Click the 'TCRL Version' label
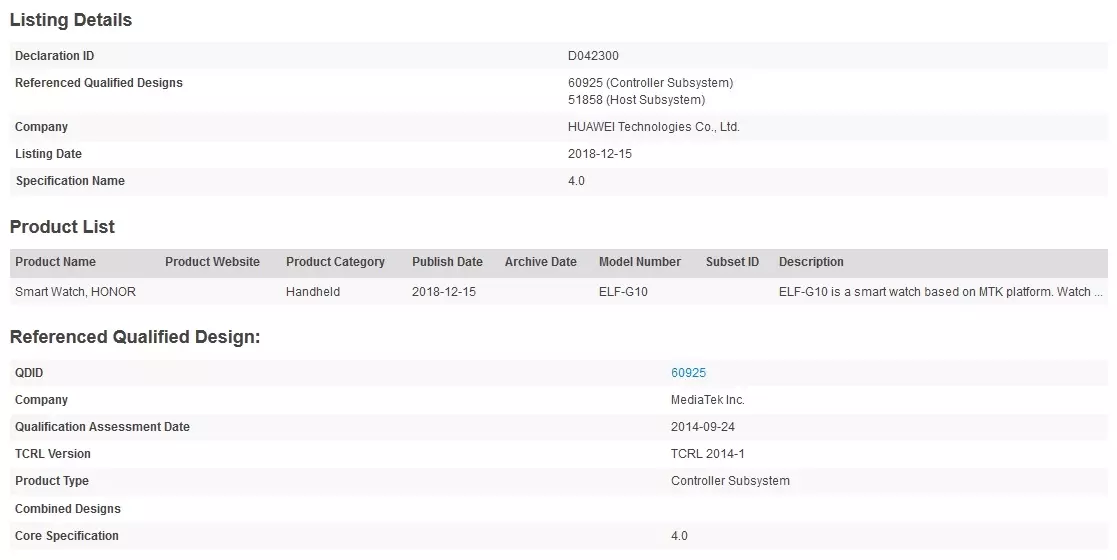The height and width of the screenshot is (560, 1117). [53, 454]
